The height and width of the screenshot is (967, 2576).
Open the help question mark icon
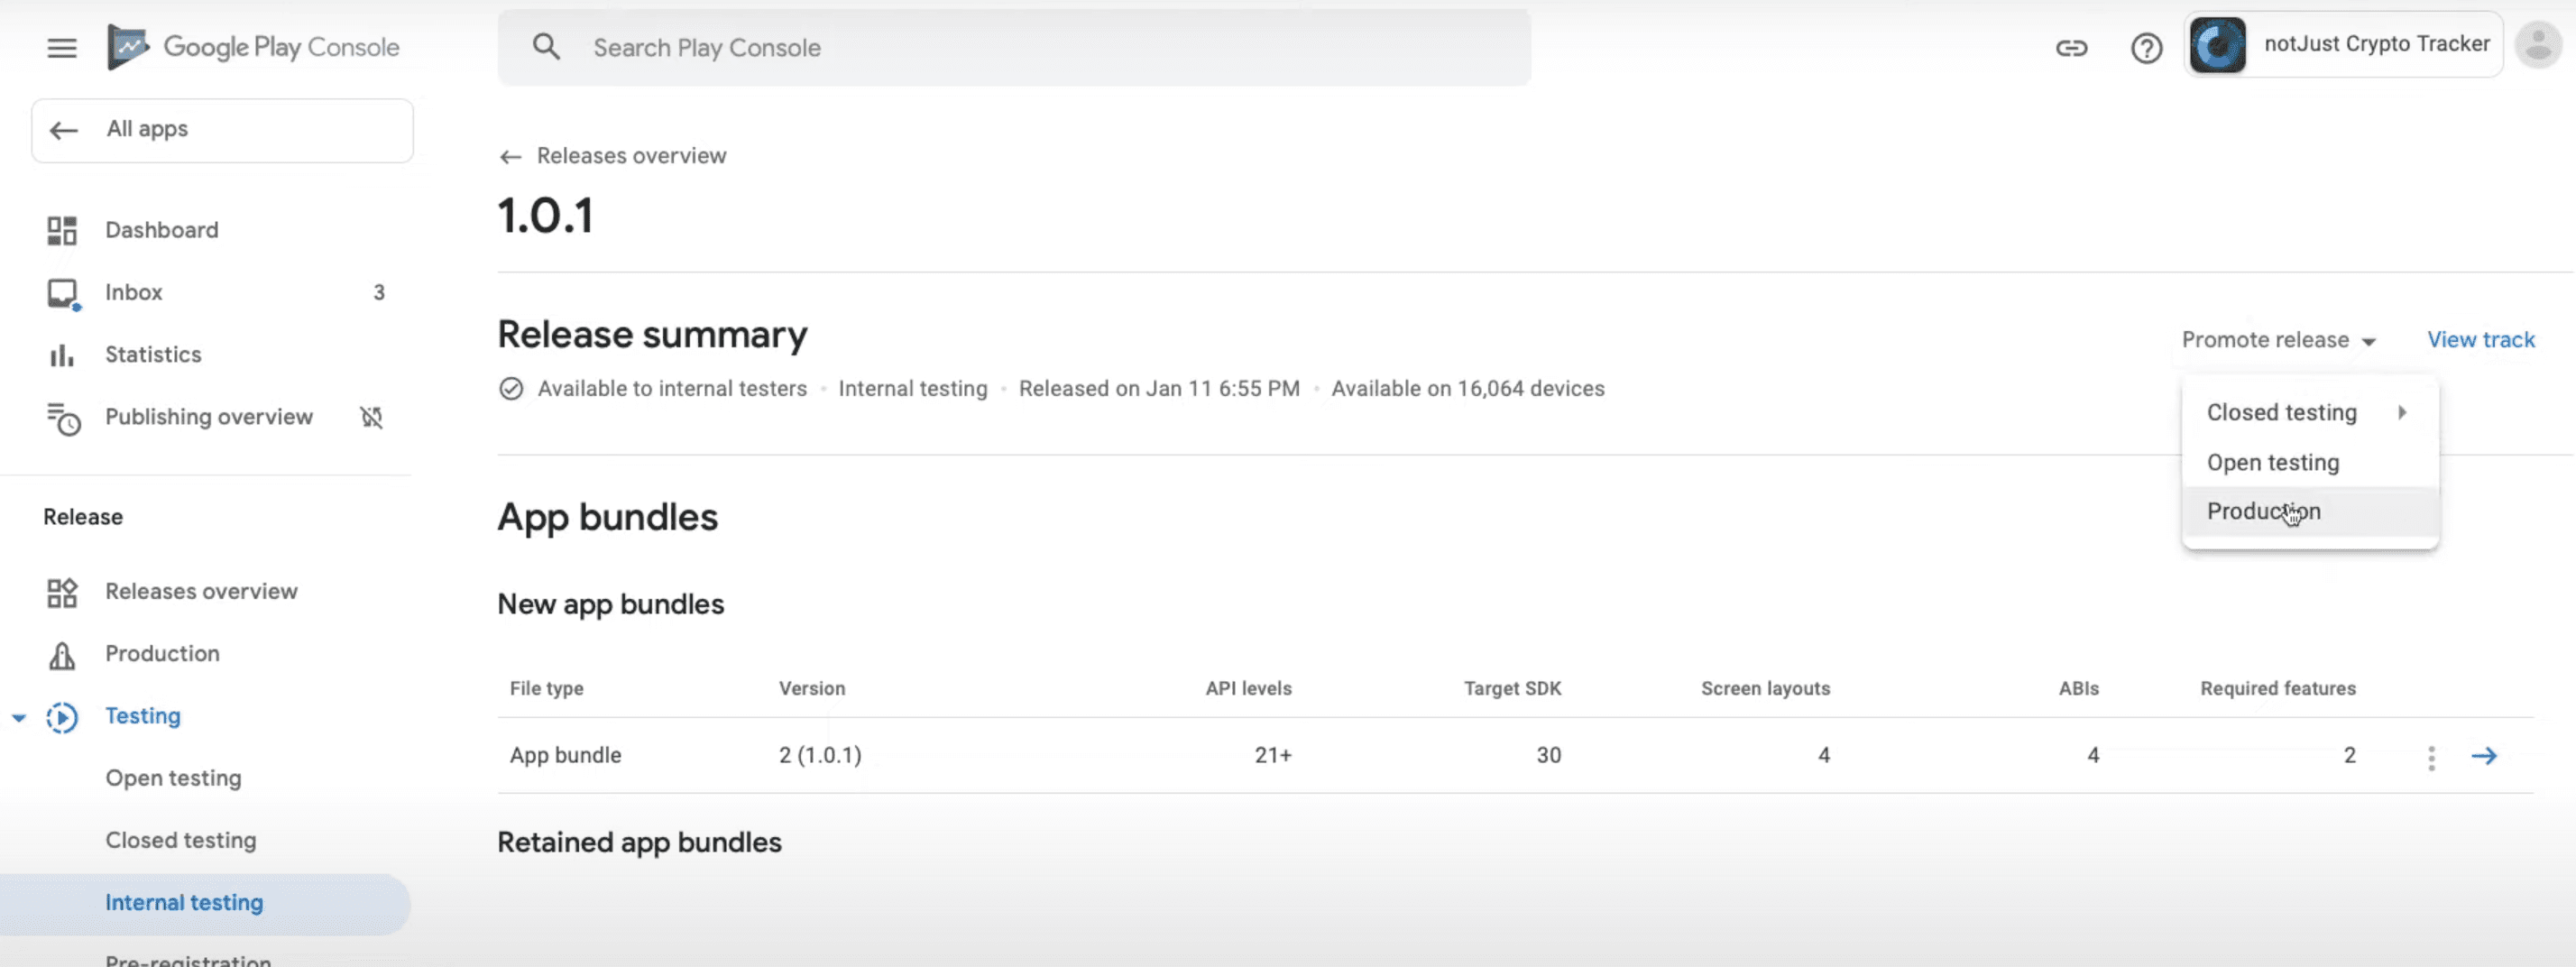(2146, 48)
